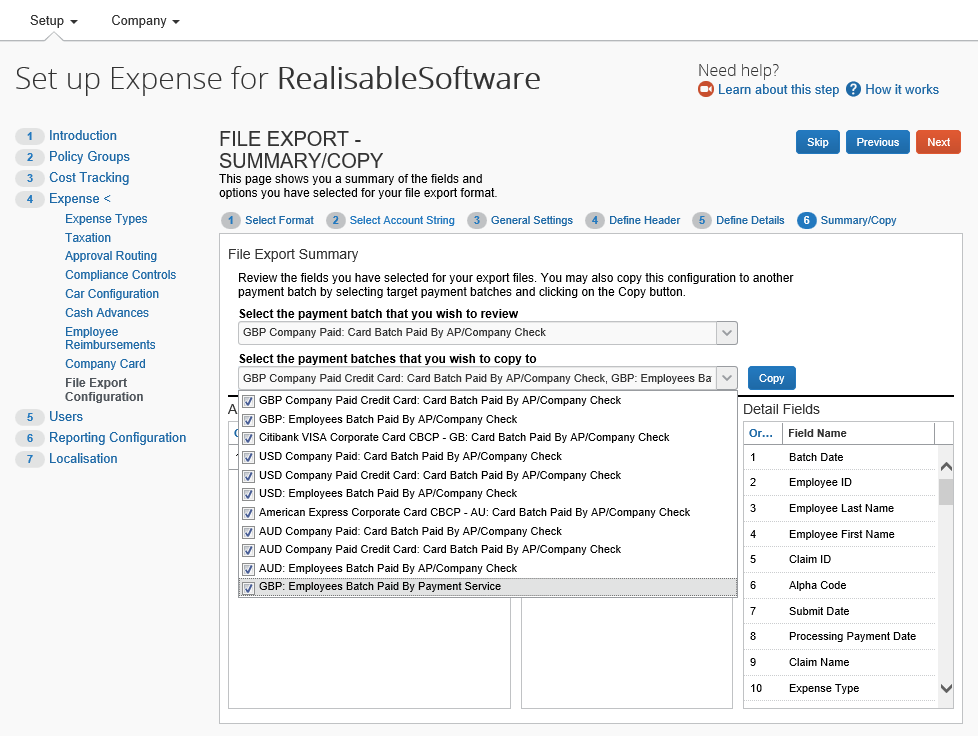
Task: Click step 2 circle for Select Account String
Action: tap(336, 221)
